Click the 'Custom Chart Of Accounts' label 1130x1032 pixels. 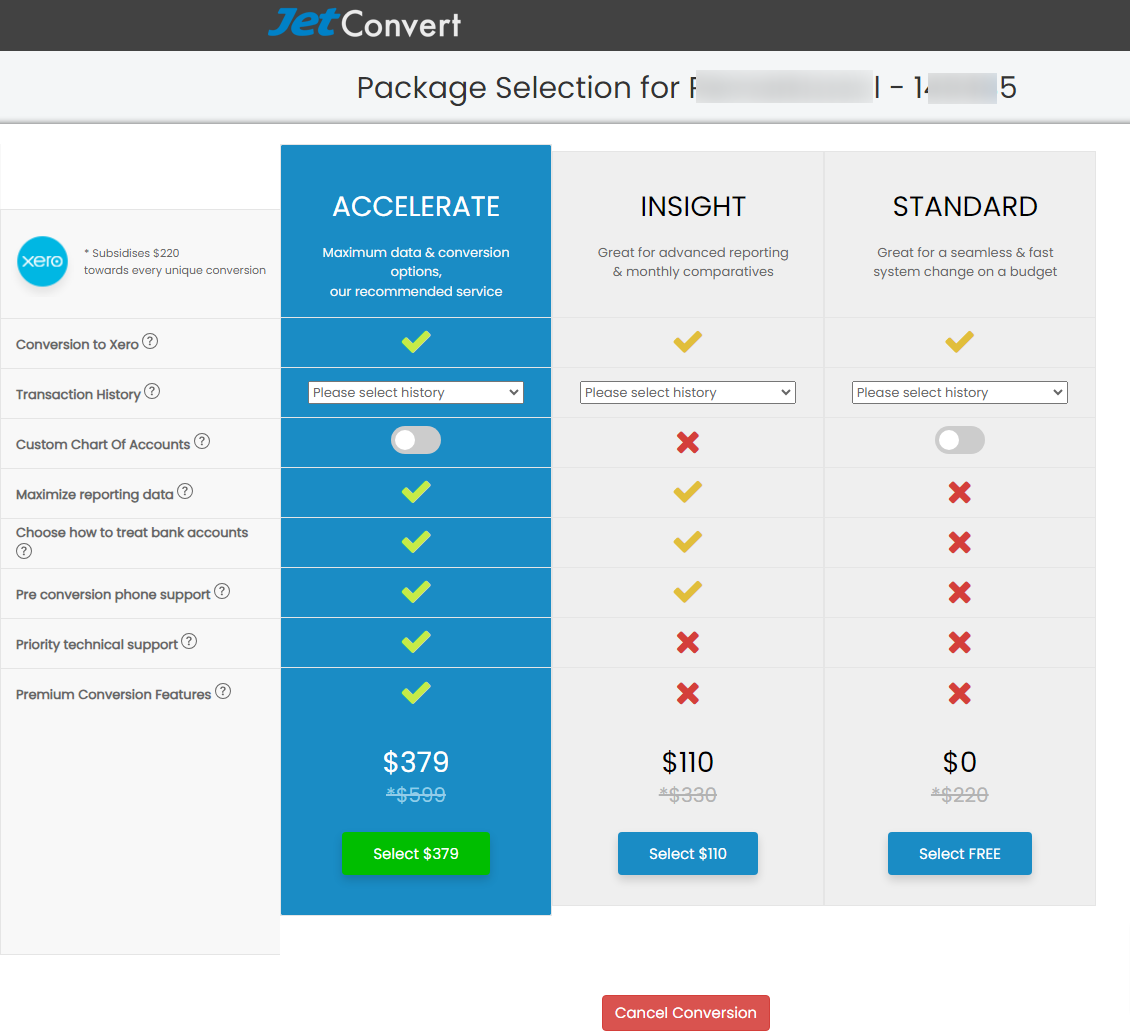103,445
